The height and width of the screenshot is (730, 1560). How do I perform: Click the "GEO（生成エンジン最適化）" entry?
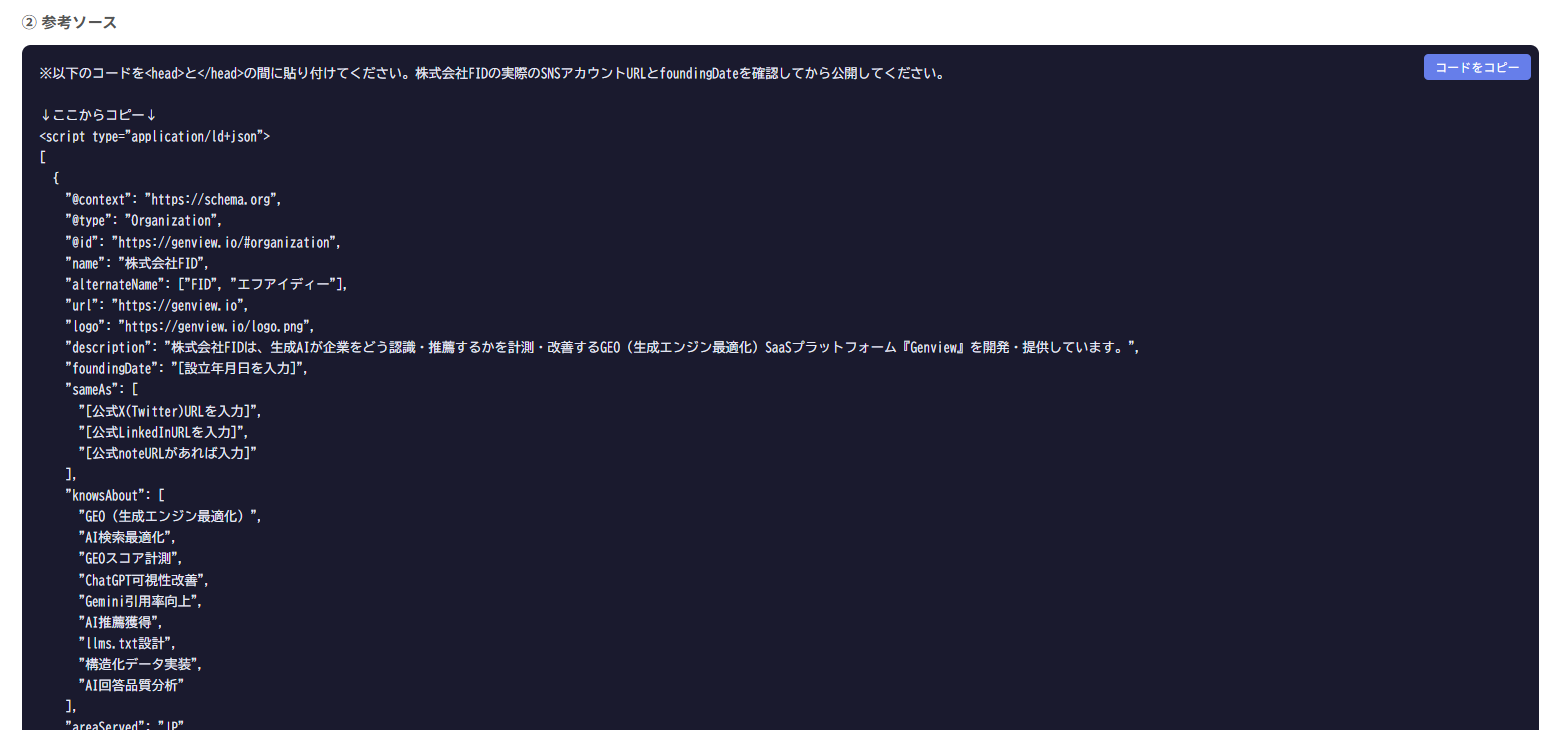(x=170, y=516)
